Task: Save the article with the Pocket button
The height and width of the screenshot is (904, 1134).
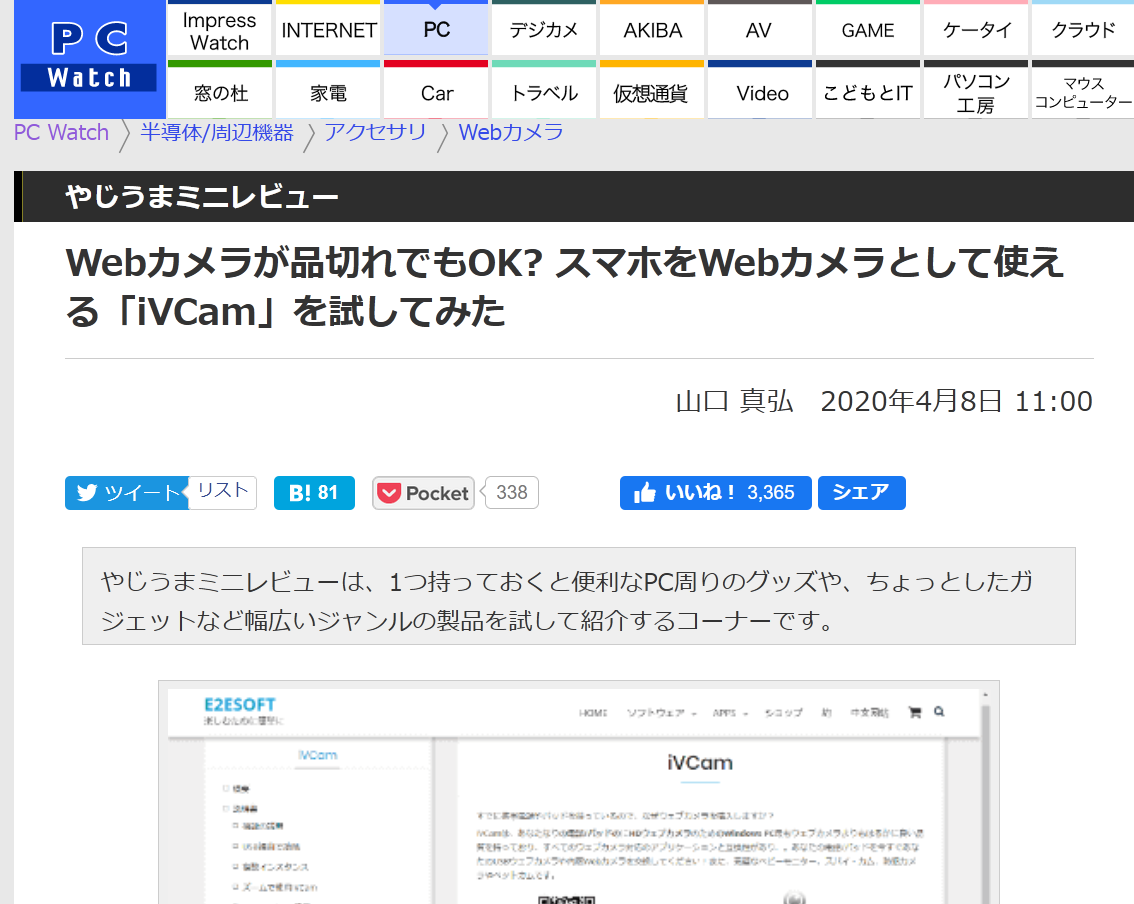Action: pyautogui.click(x=423, y=492)
